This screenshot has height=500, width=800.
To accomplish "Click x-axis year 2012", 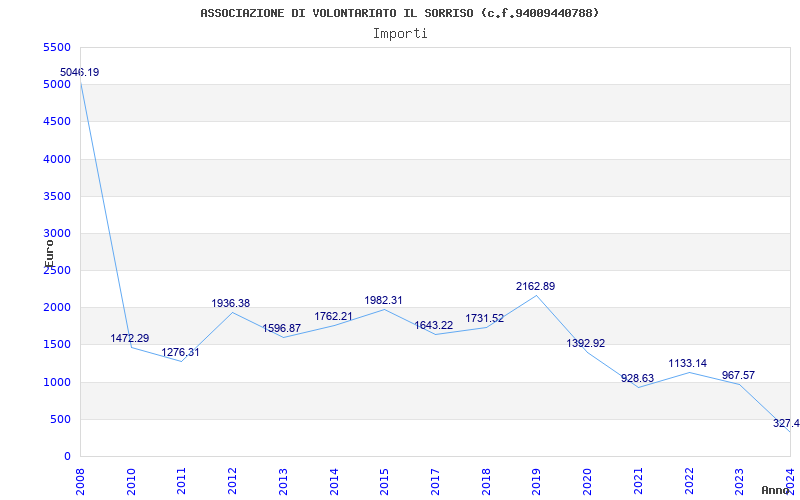I will (232, 481).
